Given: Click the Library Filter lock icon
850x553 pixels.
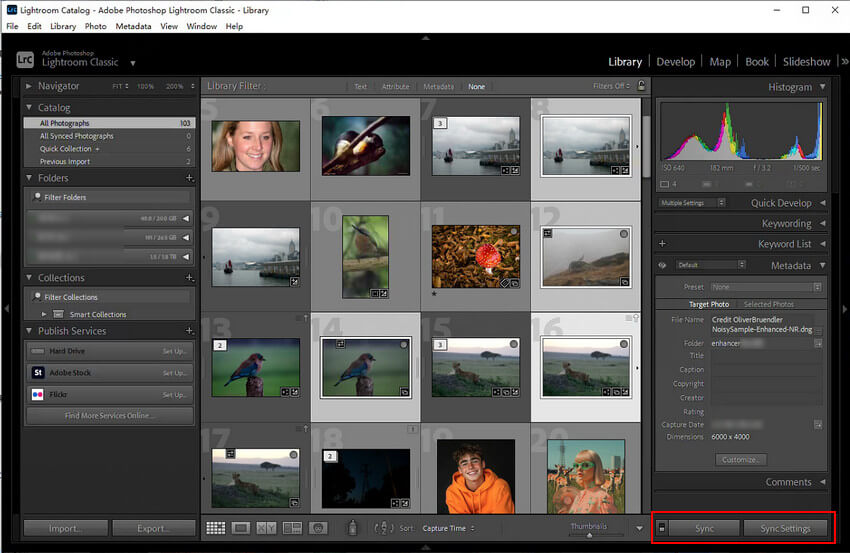Looking at the screenshot, I should click(641, 86).
